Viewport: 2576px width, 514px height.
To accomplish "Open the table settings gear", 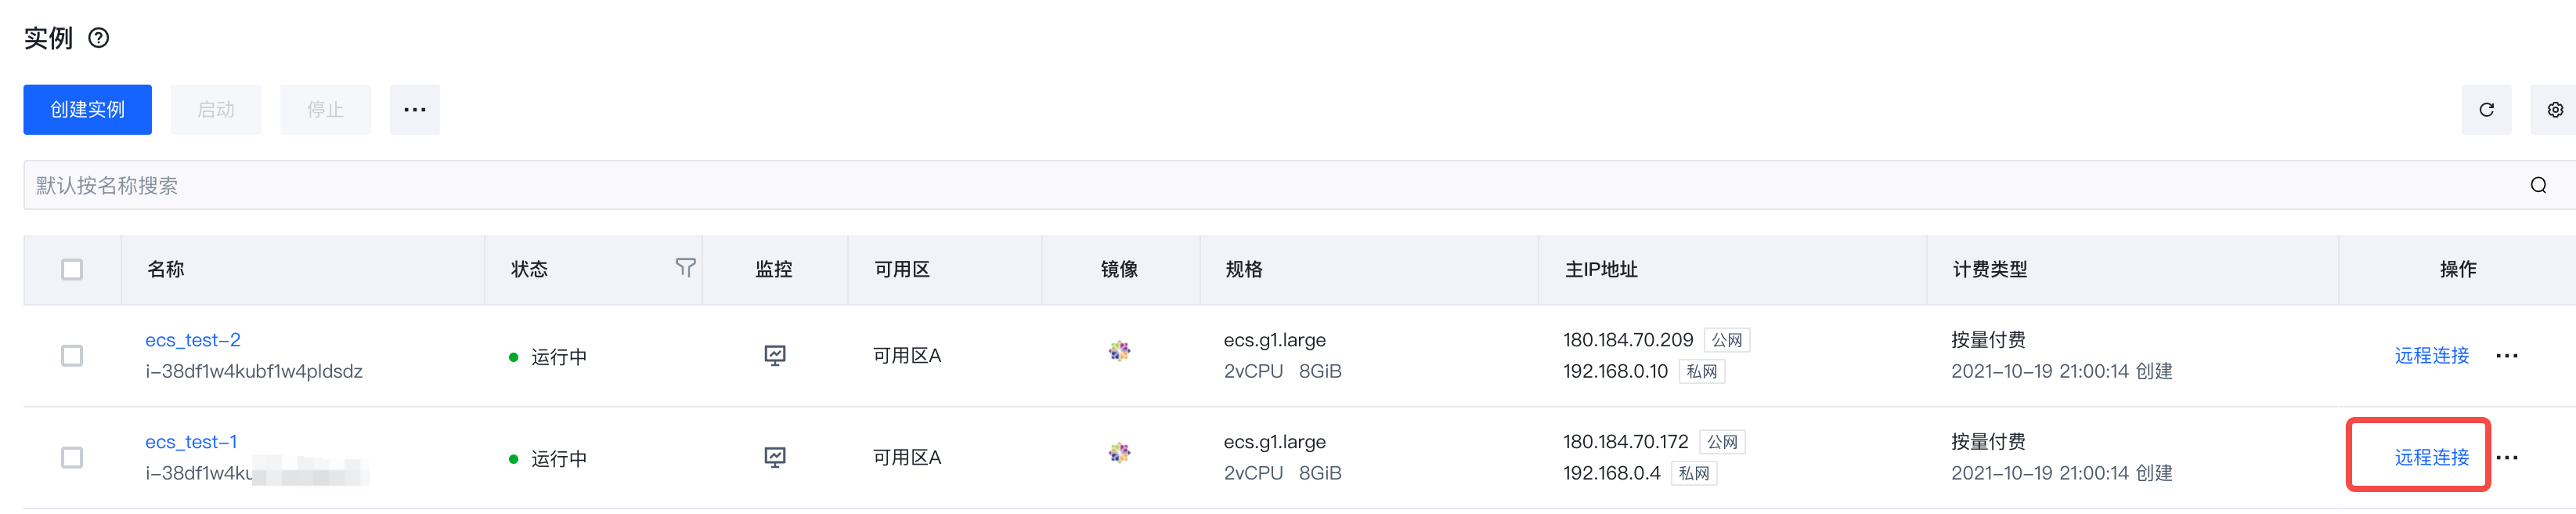I will point(2555,110).
